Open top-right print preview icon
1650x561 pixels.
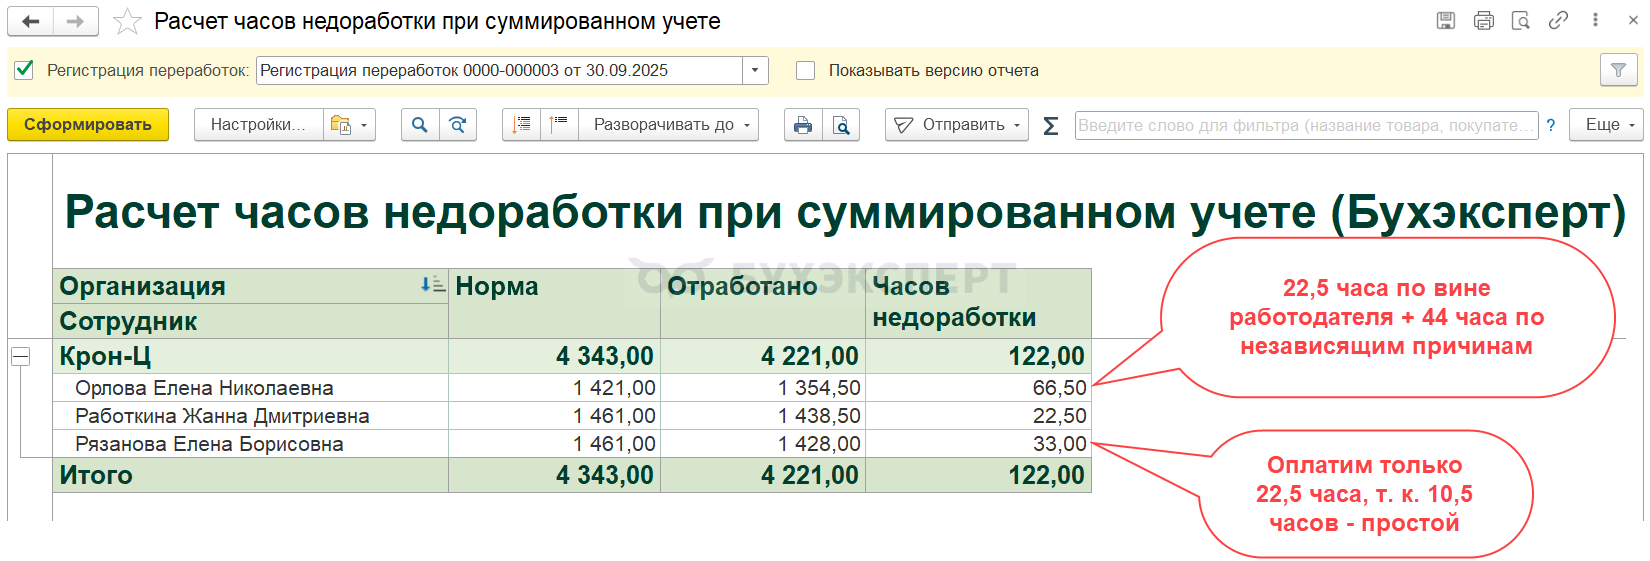pos(1521,20)
